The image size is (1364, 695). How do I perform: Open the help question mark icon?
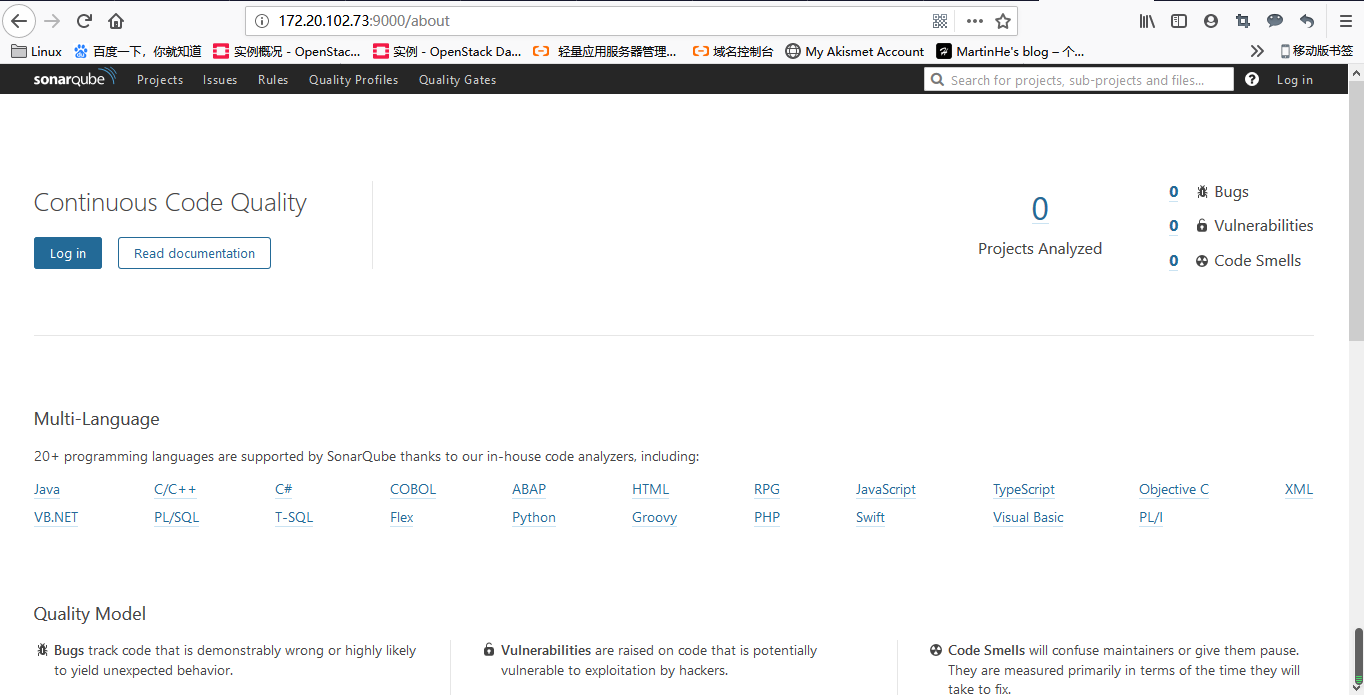pyautogui.click(x=1252, y=80)
